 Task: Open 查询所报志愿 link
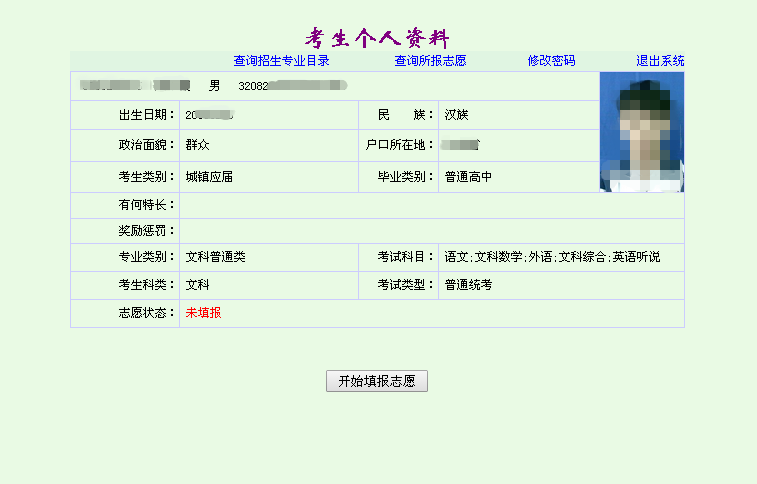click(430, 61)
